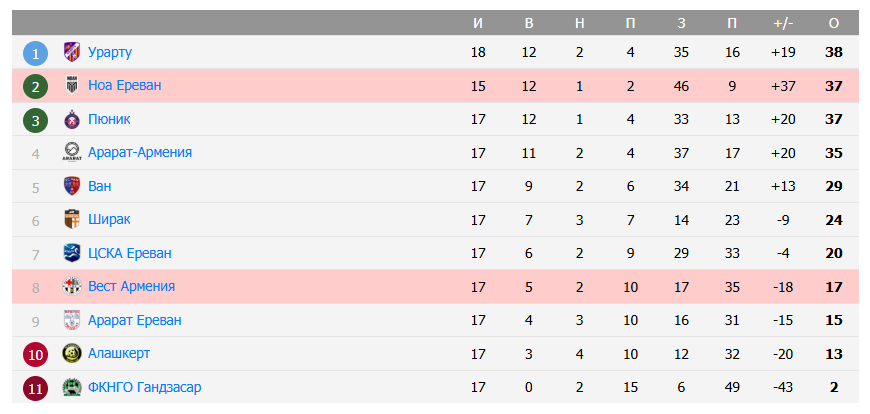870x414 pixels.
Task: Click the +/- goal difference column header
Action: click(x=783, y=22)
